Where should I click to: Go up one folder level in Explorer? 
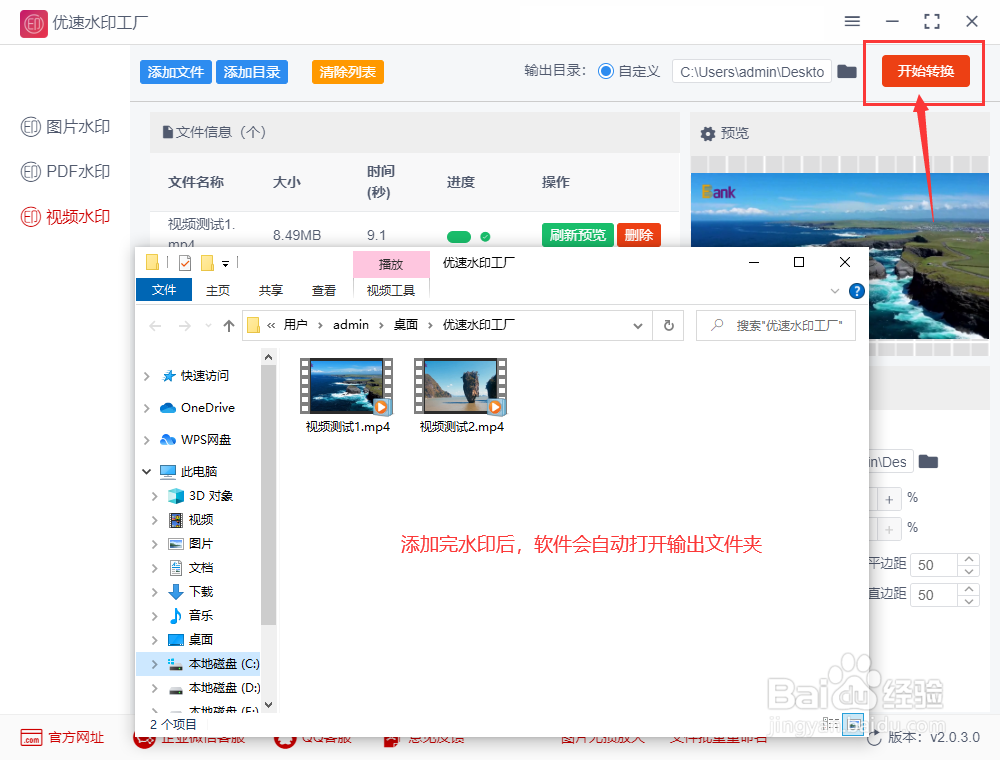228,326
